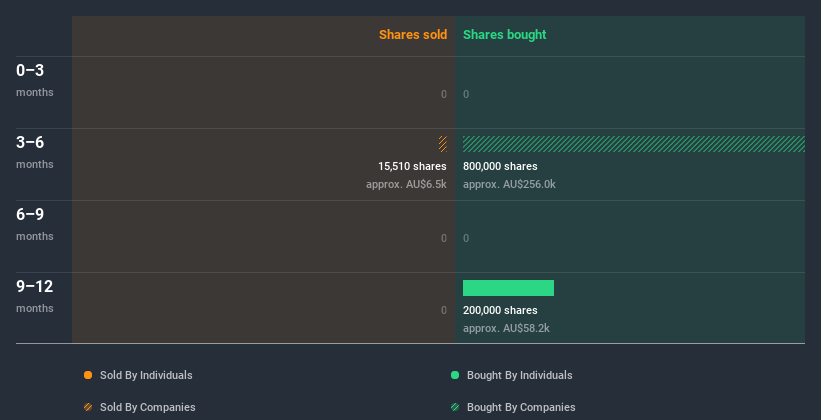Click the 6–9 months row label
Image resolution: width=821 pixels, height=420 pixels.
coord(35,224)
